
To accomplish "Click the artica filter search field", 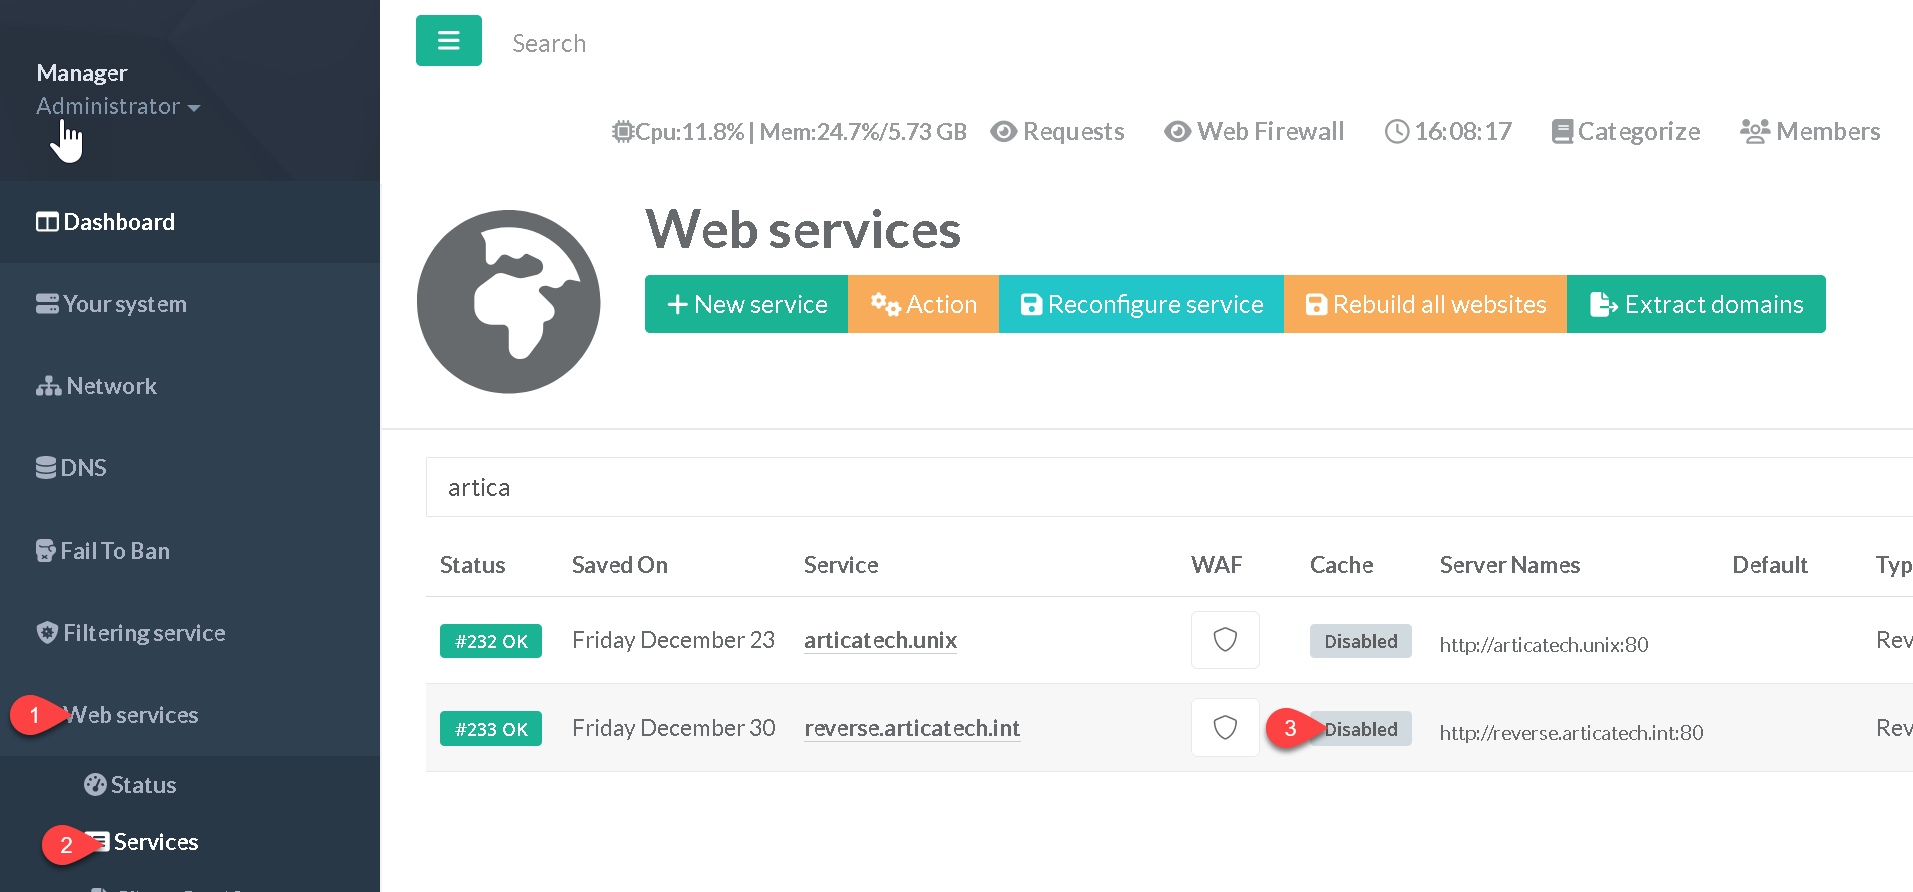I will (1160, 487).
